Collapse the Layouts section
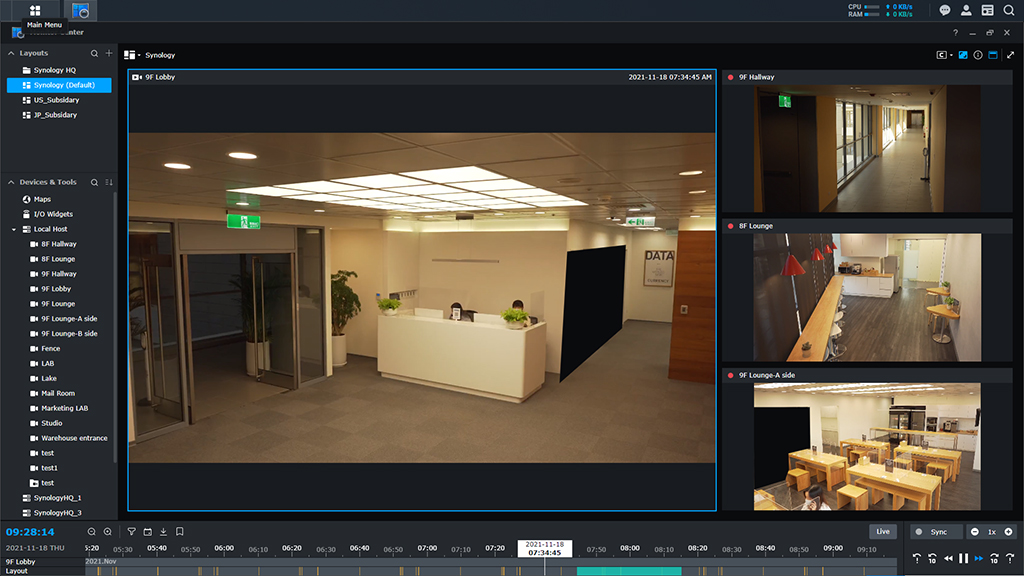Viewport: 1024px width, 576px height. click(11, 53)
